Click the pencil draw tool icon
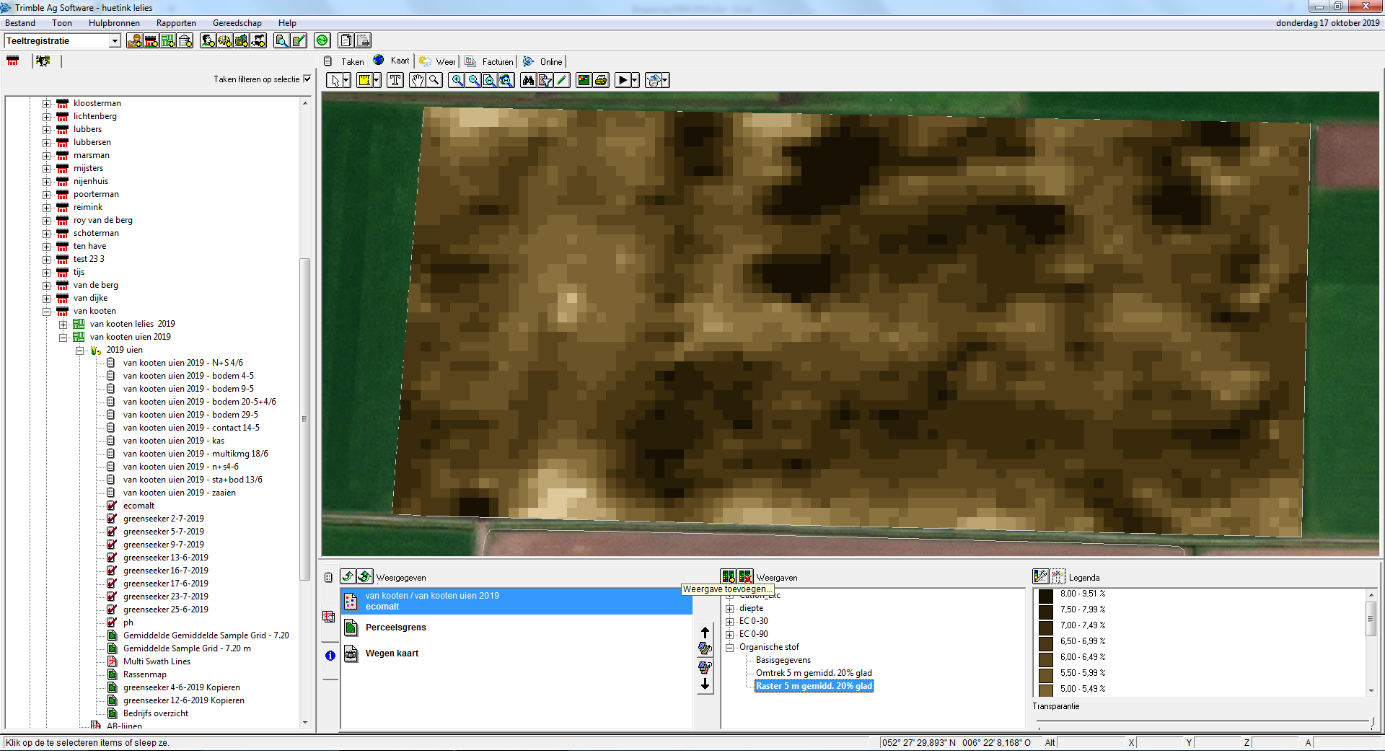This screenshot has height=751, width=1385. [562, 80]
